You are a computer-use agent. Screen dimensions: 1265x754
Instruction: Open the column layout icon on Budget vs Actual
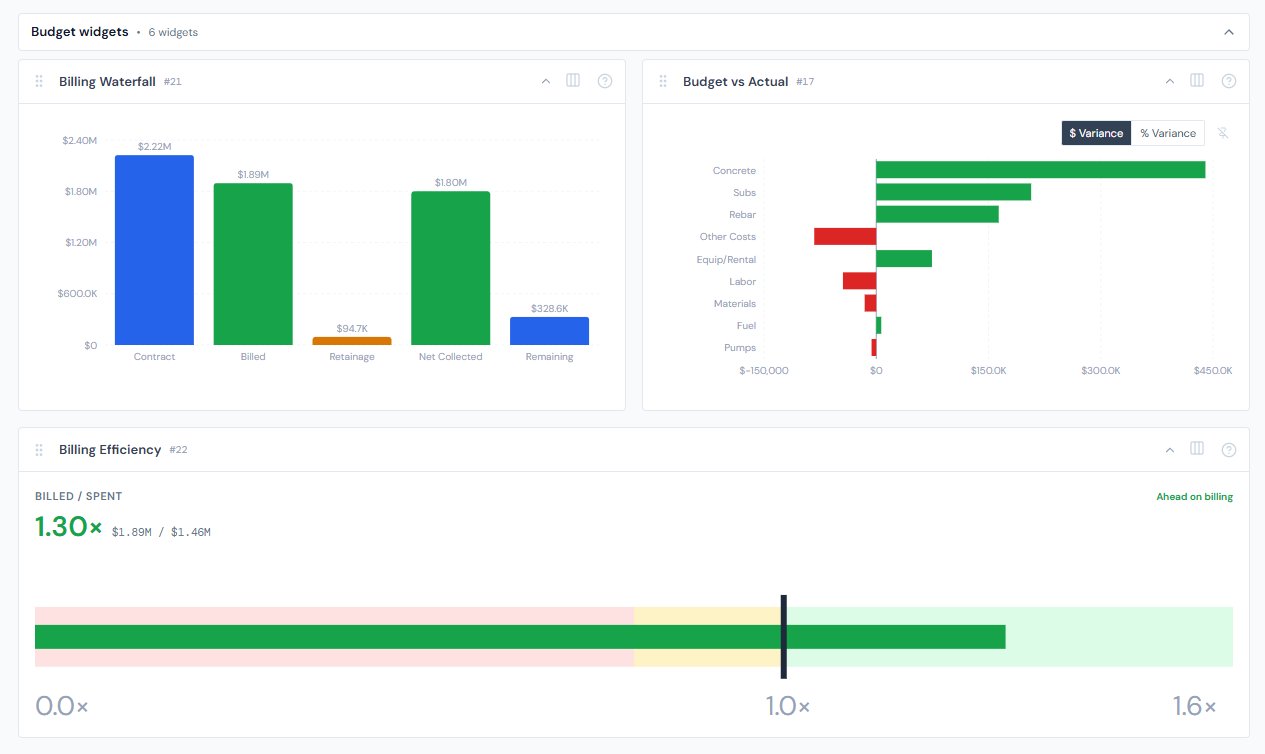1197,81
